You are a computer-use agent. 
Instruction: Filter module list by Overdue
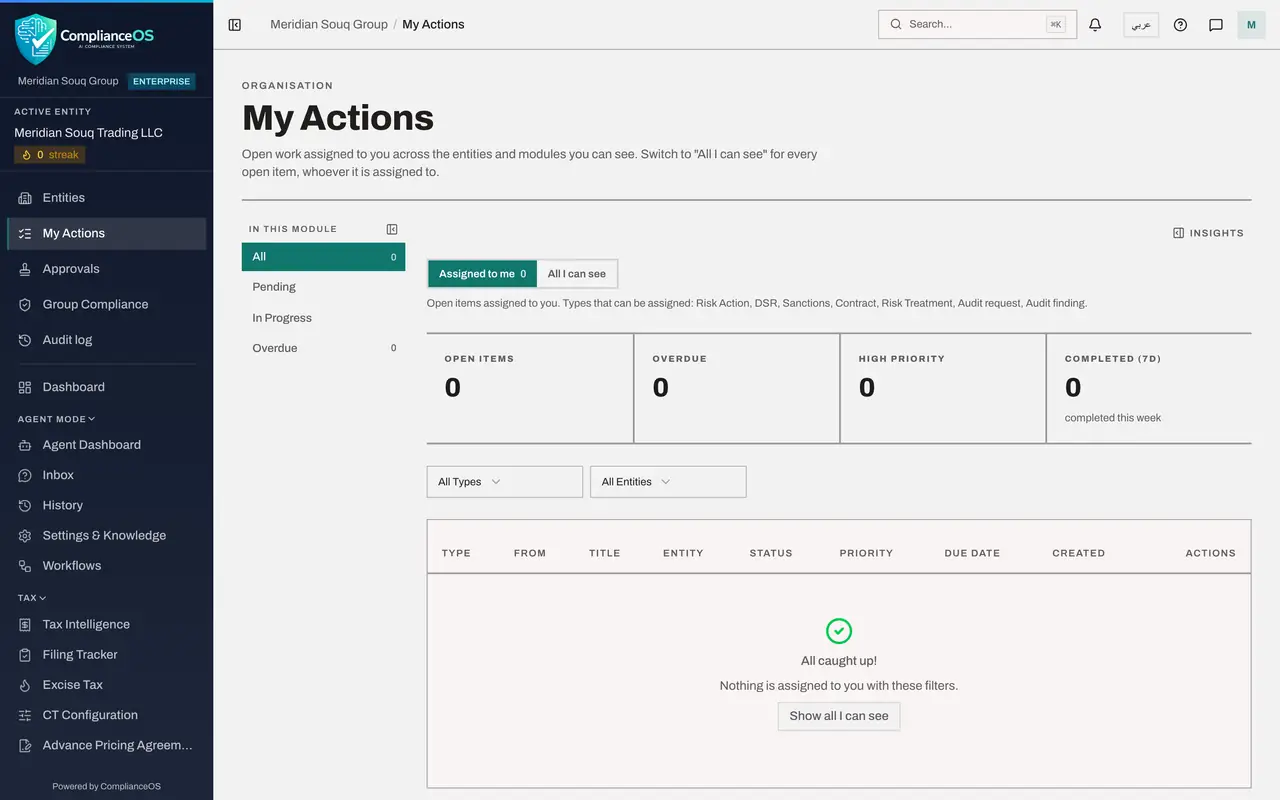(323, 348)
